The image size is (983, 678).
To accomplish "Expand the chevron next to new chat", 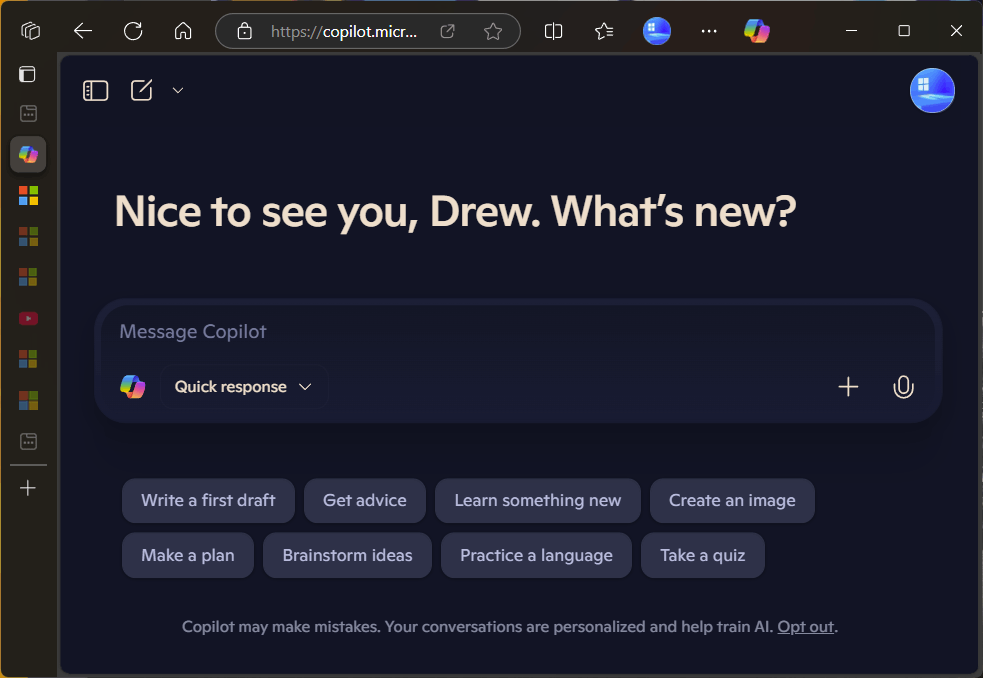I will (x=178, y=90).
